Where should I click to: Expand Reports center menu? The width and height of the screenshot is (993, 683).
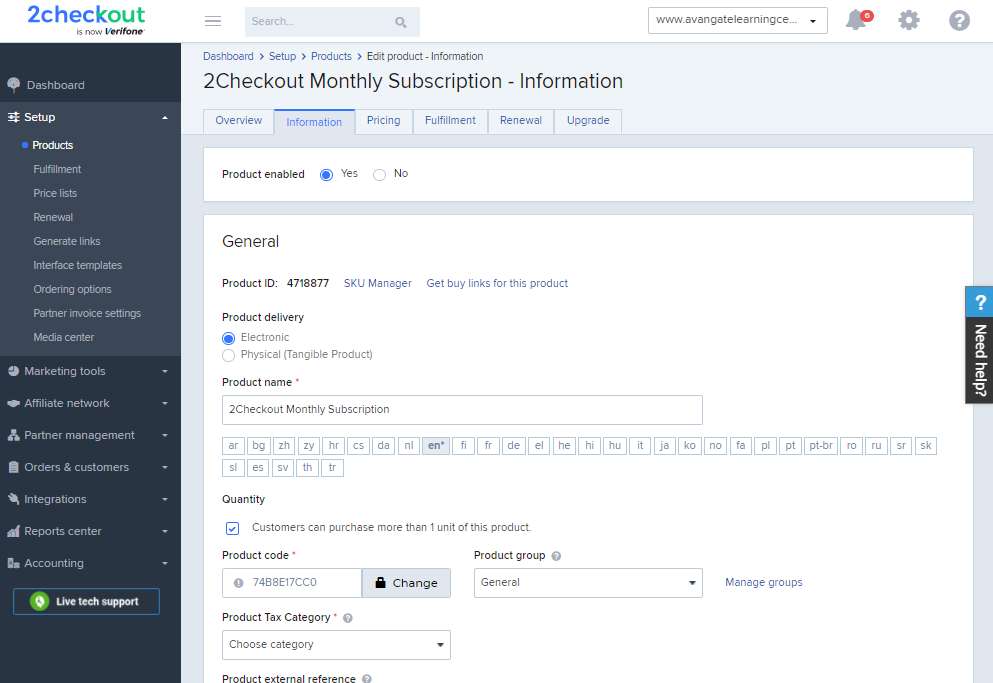tap(165, 532)
